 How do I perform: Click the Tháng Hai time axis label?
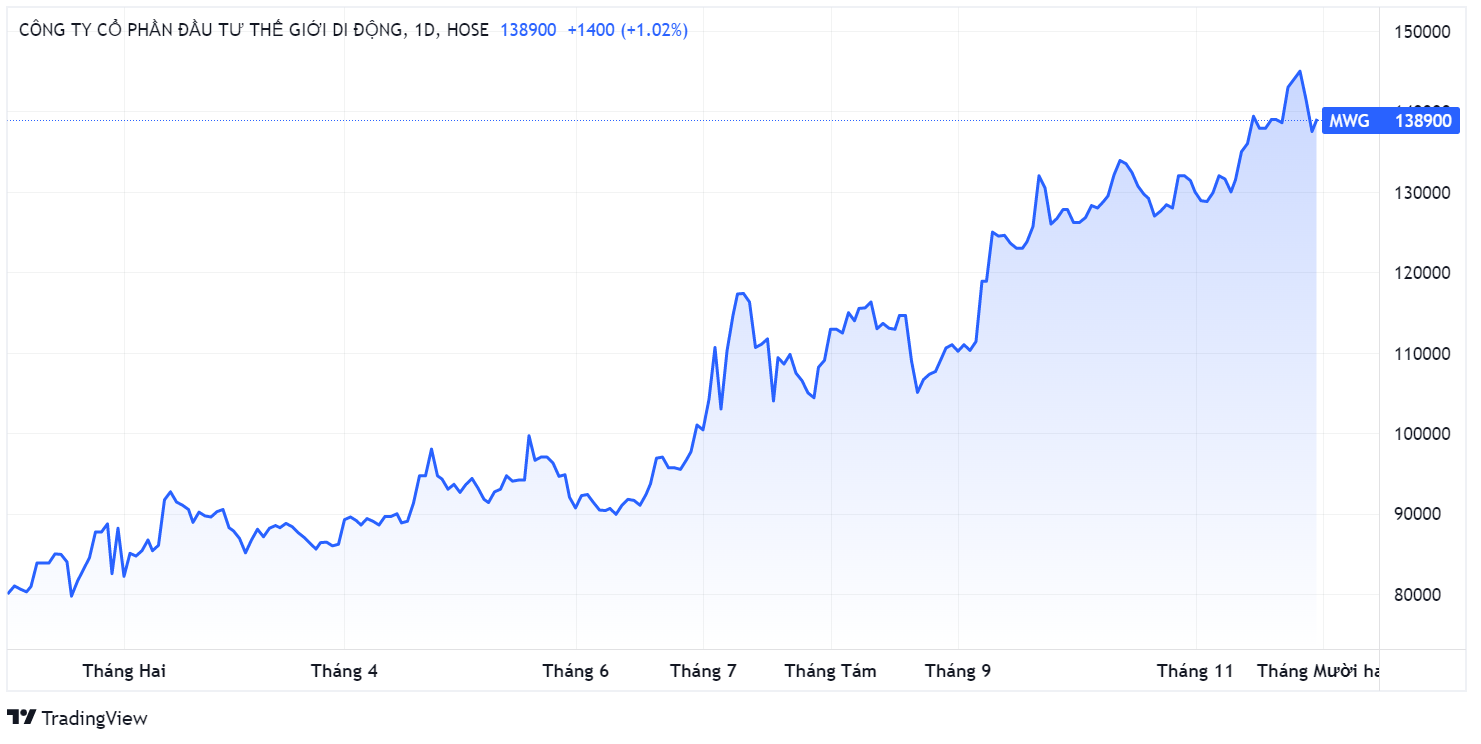(124, 671)
